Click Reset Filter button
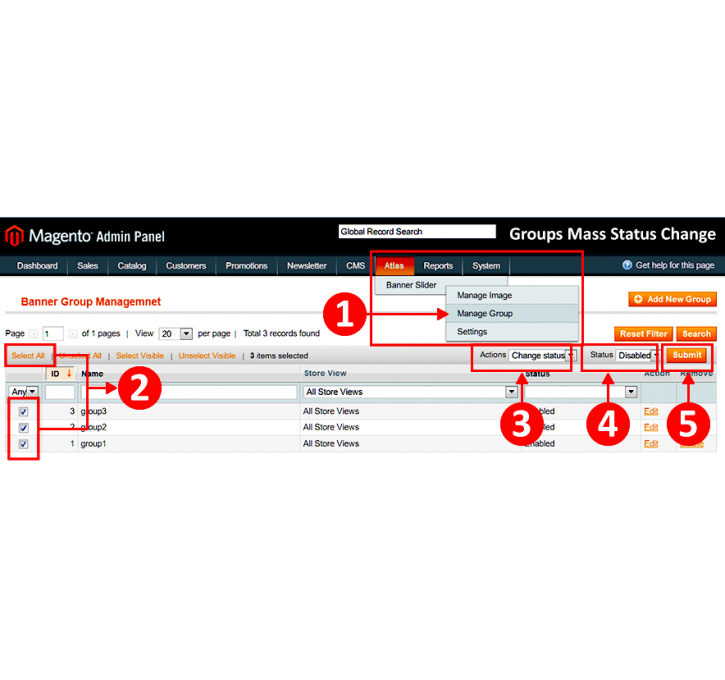 (x=643, y=334)
